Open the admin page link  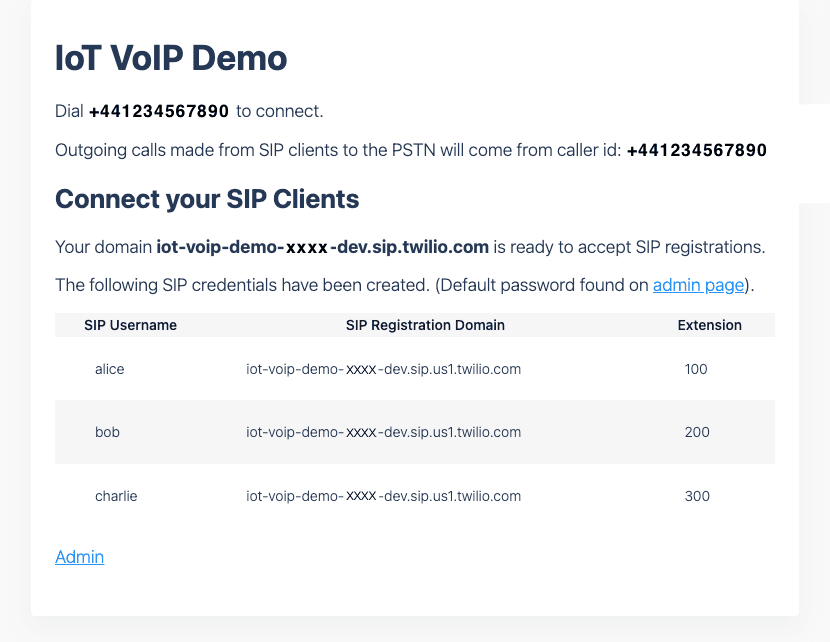pos(698,285)
